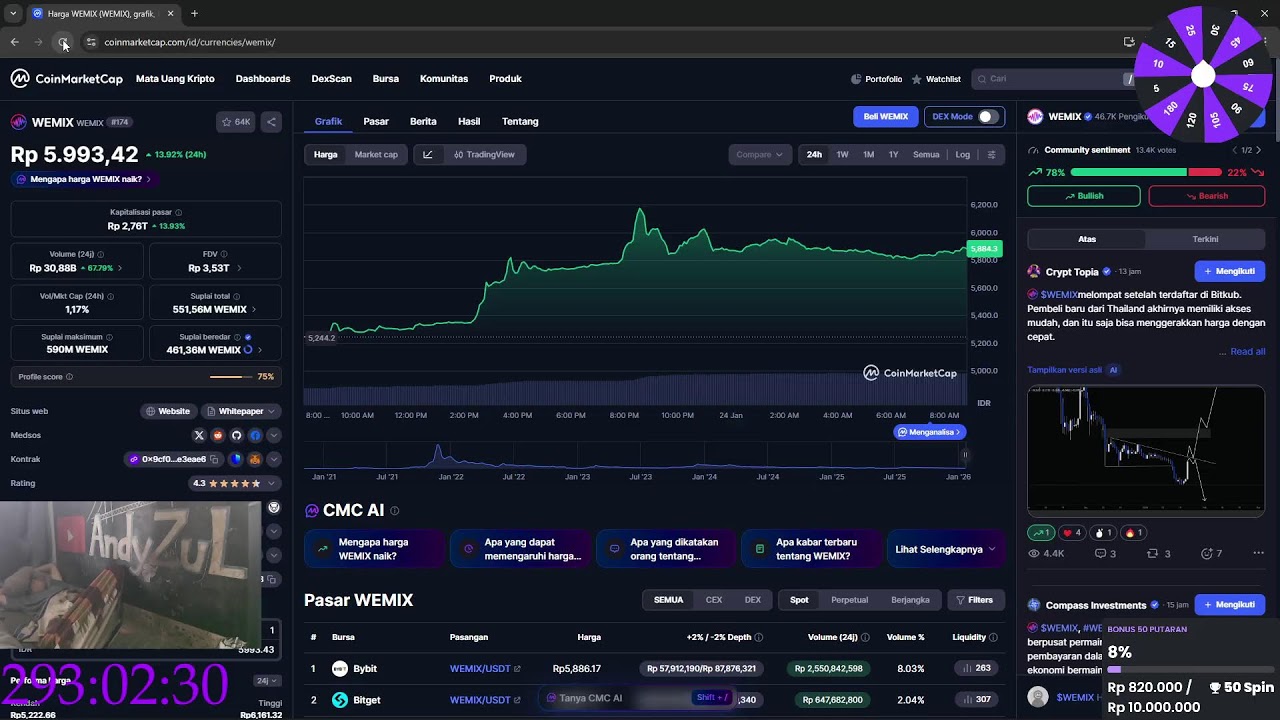Screen dimensions: 1280x720
Task: Filter markets by Perpetual
Action: click(x=849, y=600)
